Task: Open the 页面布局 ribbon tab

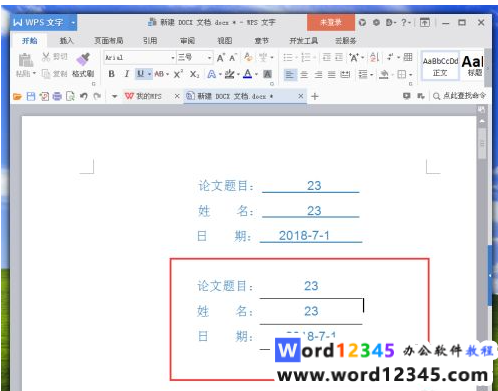Action: click(109, 41)
